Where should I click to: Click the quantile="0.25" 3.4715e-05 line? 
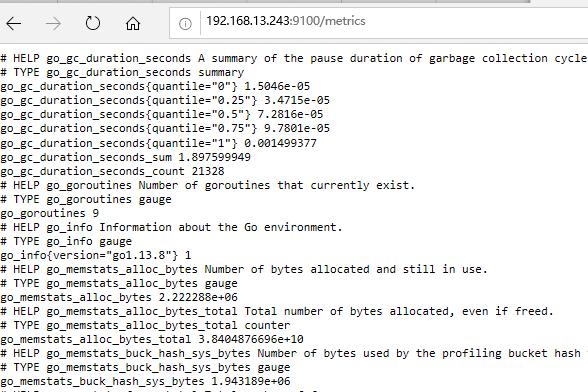[x=165, y=101]
